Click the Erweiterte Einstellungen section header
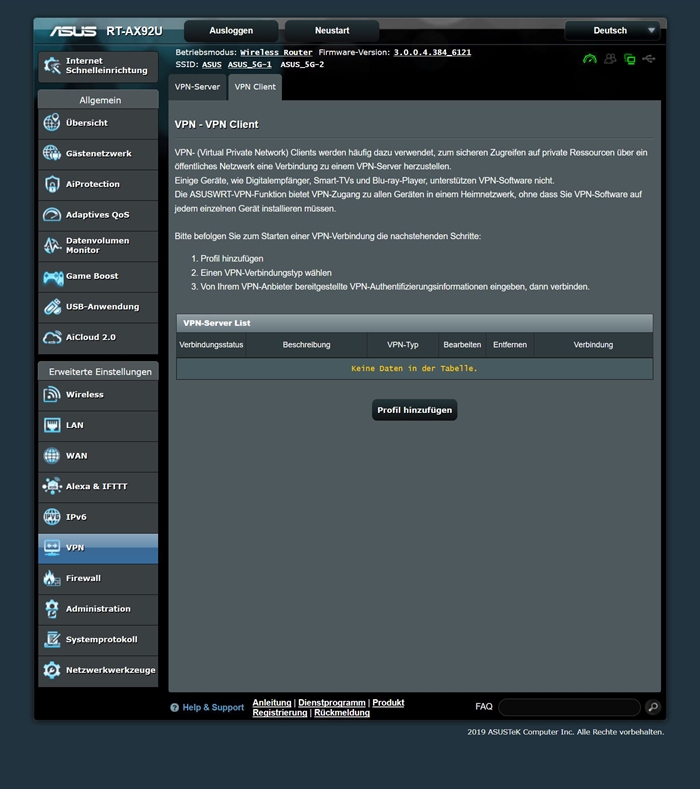Viewport: 700px width, 789px height. (x=98, y=371)
